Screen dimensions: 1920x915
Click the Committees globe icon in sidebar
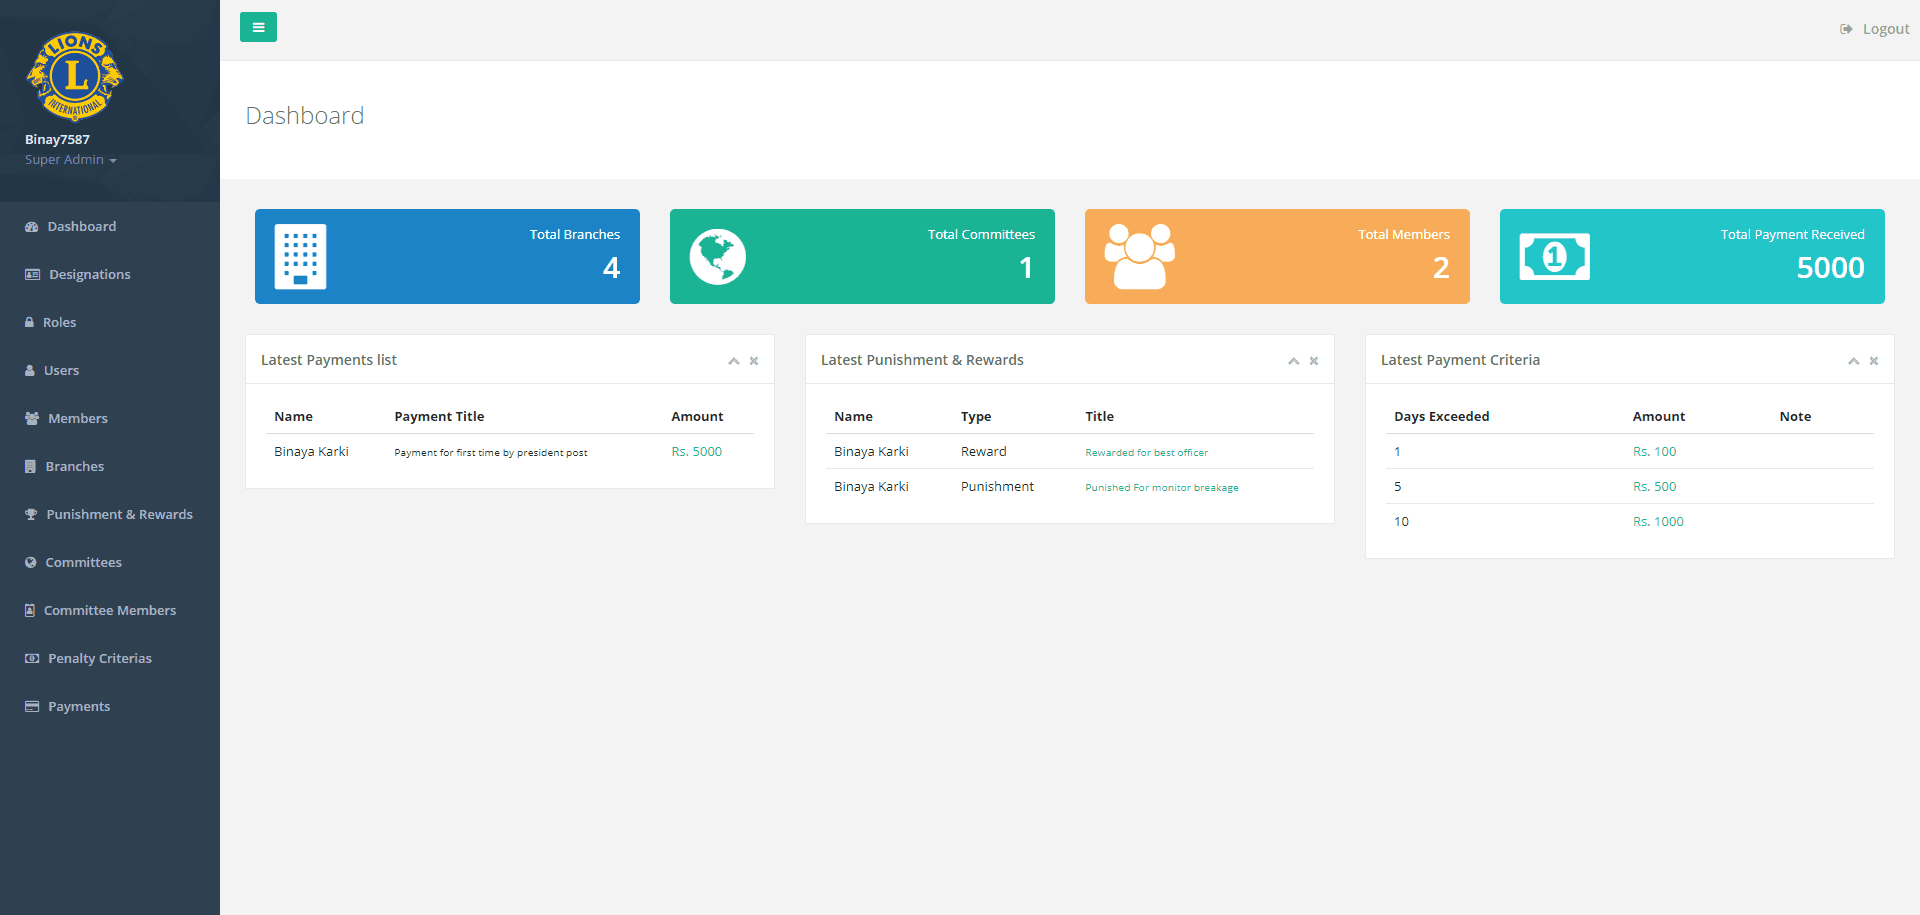tap(31, 562)
